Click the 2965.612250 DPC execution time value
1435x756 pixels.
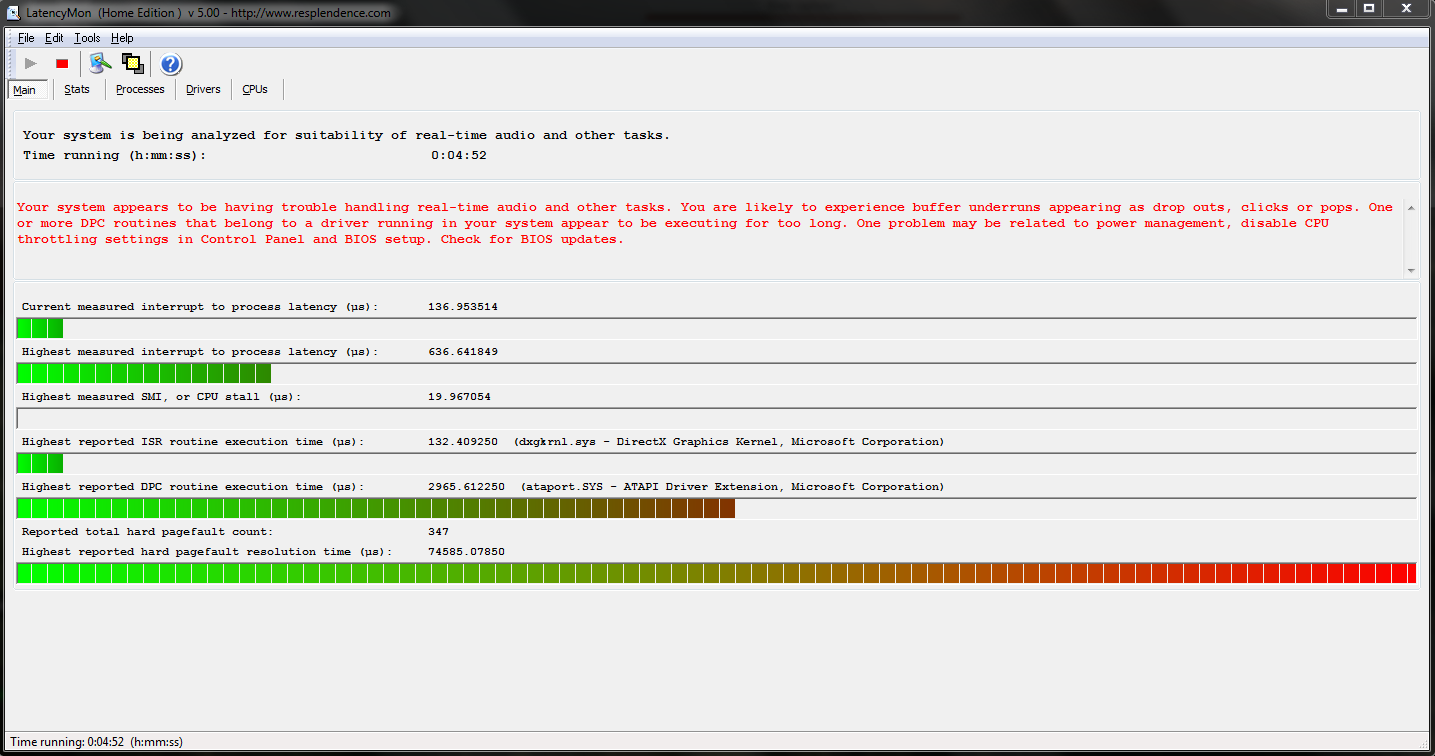[466, 487]
